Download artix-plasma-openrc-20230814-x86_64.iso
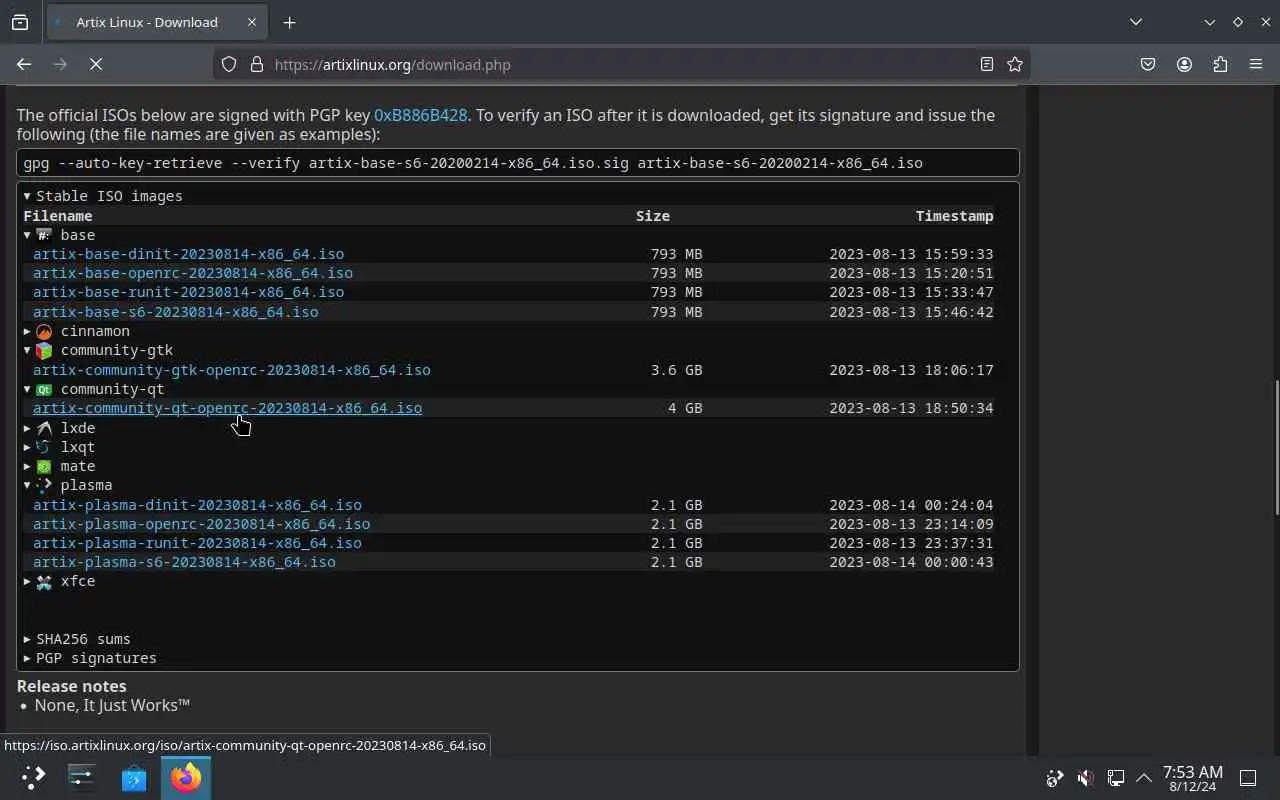Image resolution: width=1280 pixels, height=800 pixels. point(201,524)
